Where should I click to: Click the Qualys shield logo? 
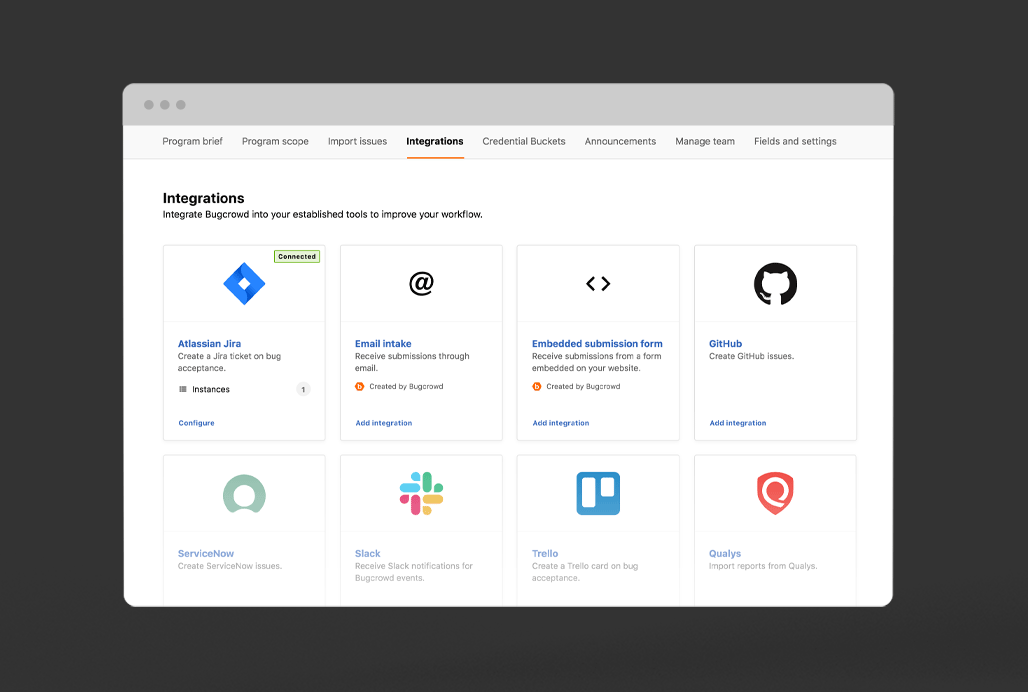pyautogui.click(x=775, y=494)
